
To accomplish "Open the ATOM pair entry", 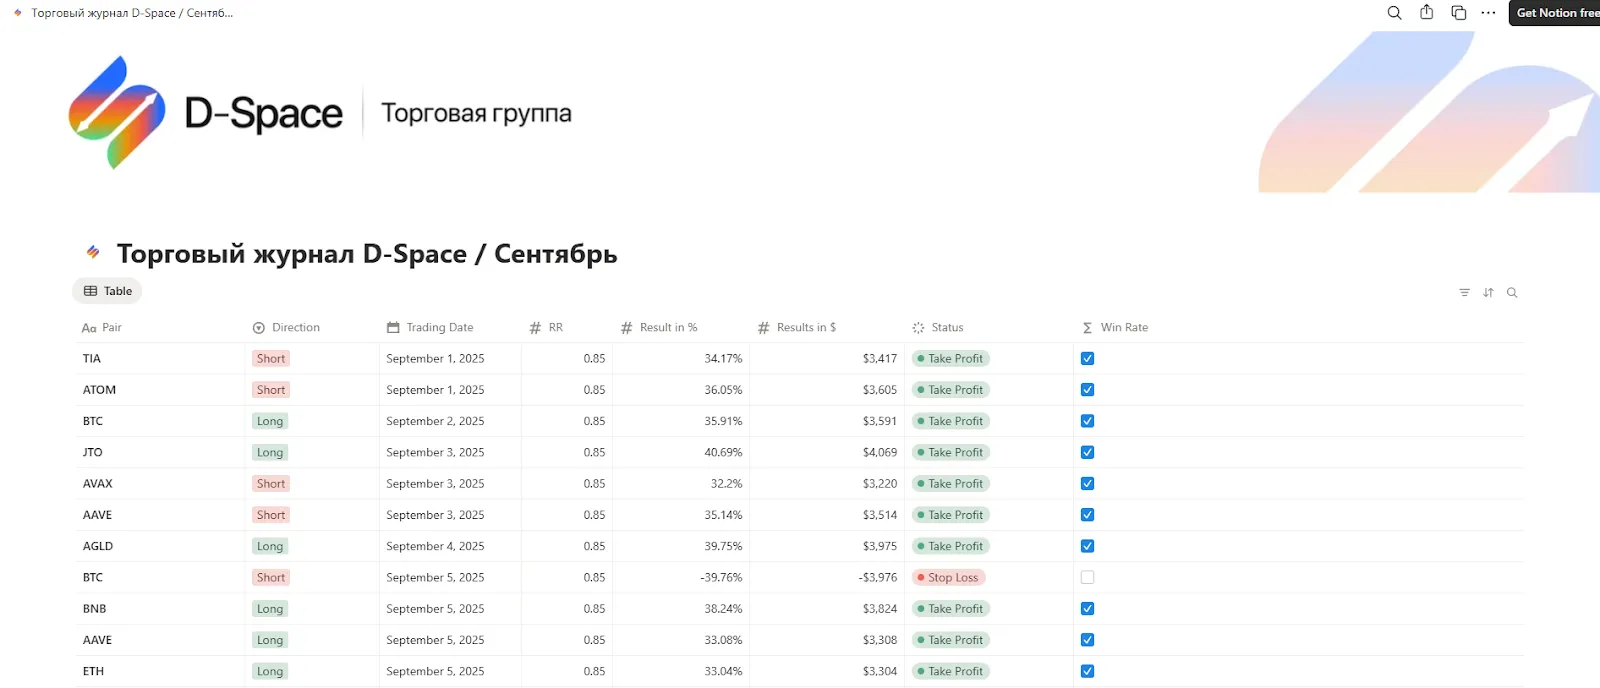I will pos(99,390).
